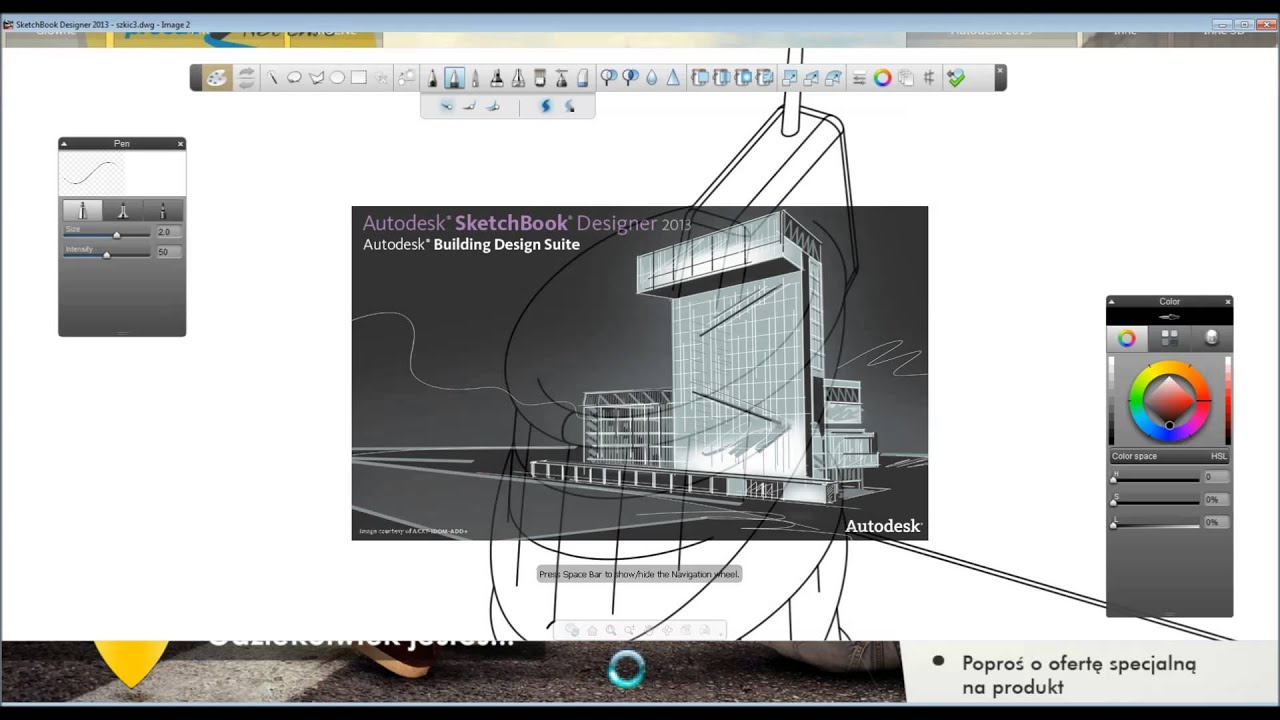
Task: Click the artist palette icon in toolbar
Action: point(217,78)
